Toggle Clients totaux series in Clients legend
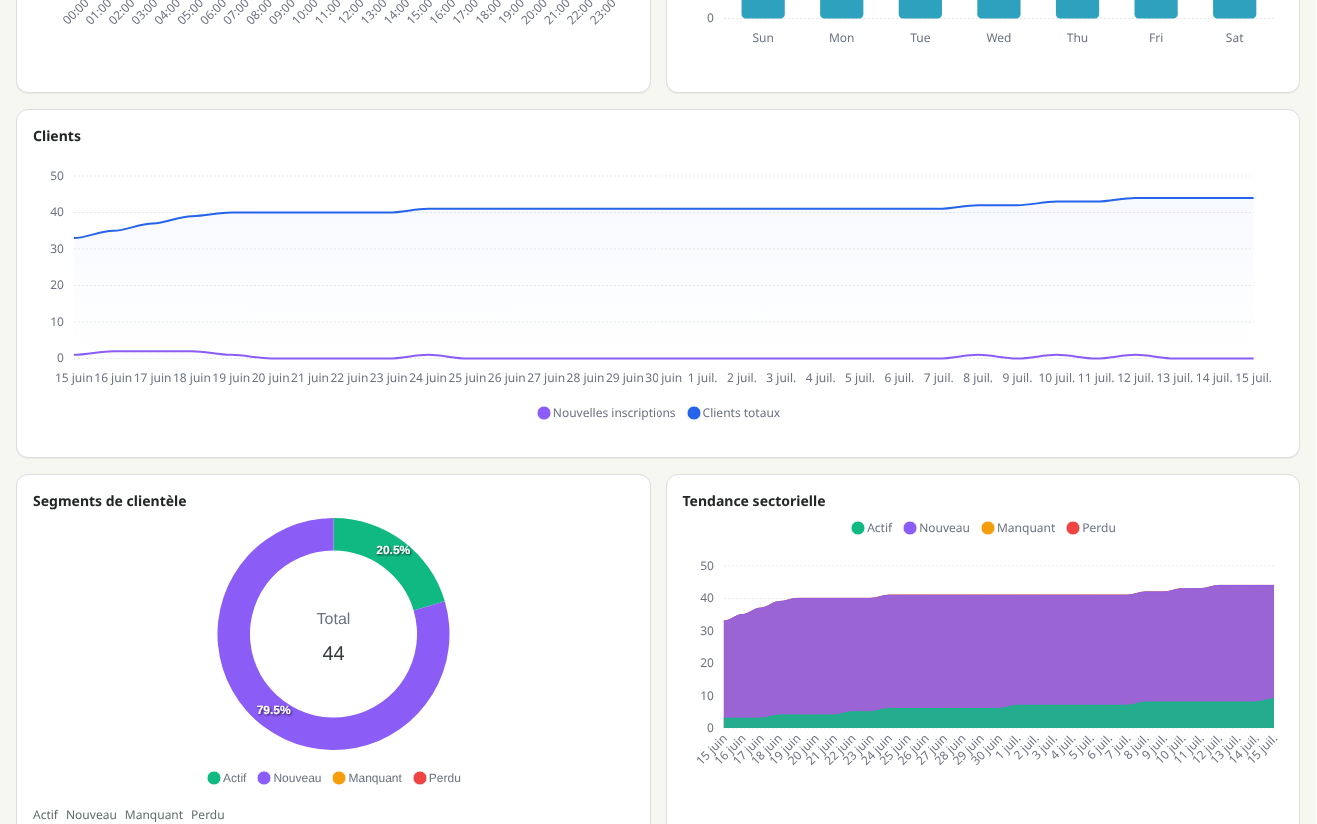 pos(733,413)
